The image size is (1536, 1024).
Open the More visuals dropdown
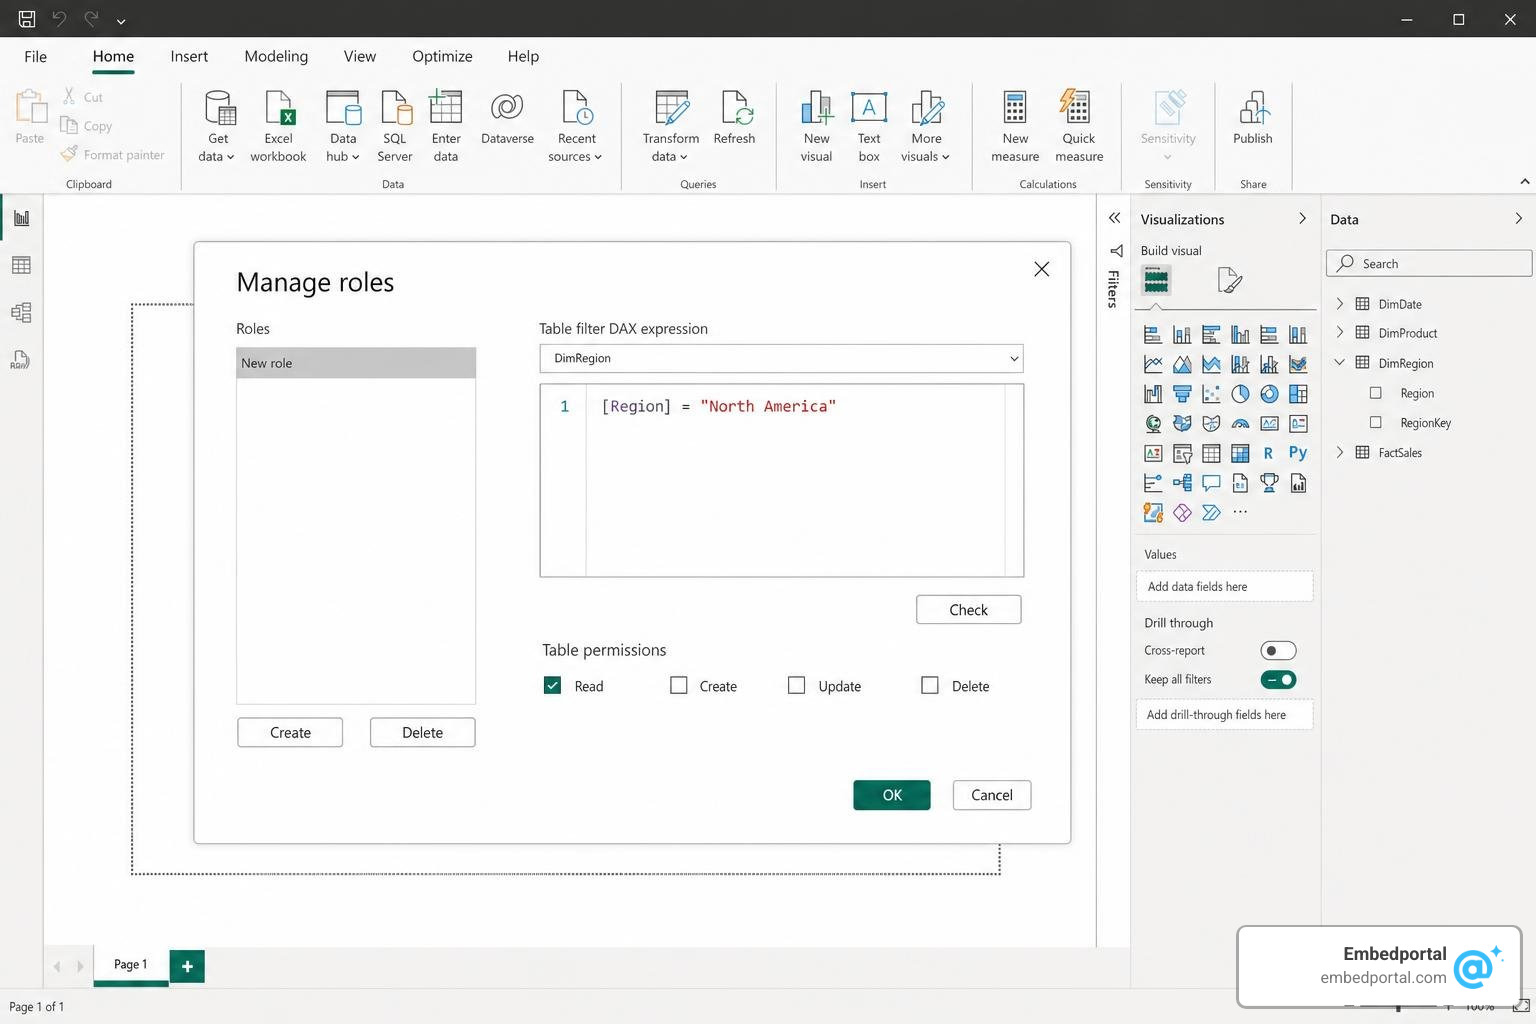click(926, 126)
